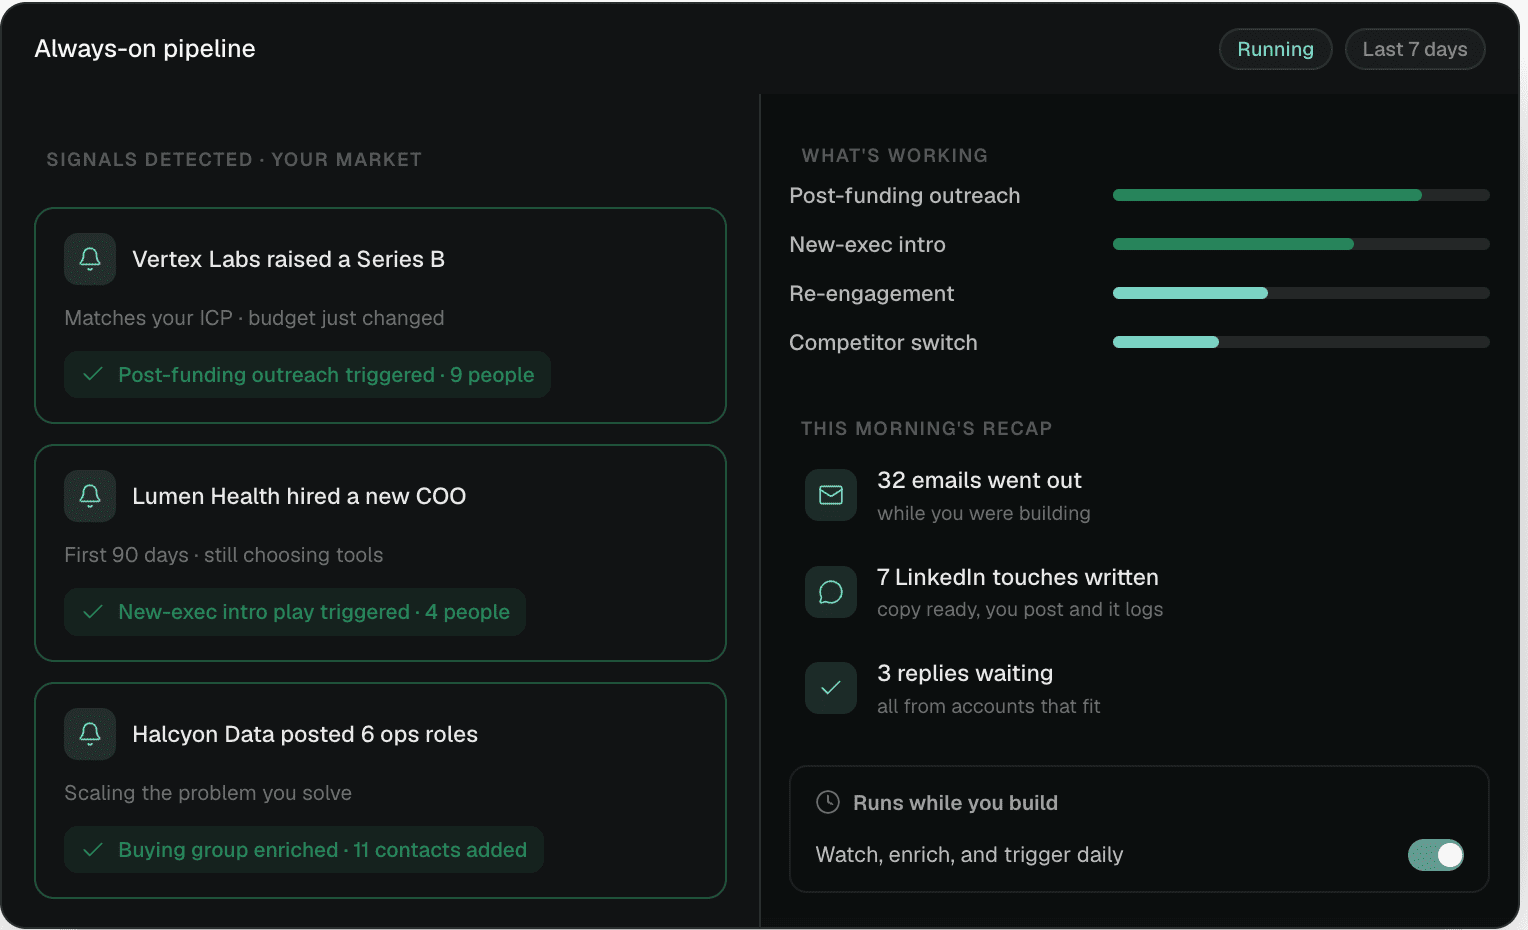Click the bell icon for Halcyon Data signal

(90, 734)
